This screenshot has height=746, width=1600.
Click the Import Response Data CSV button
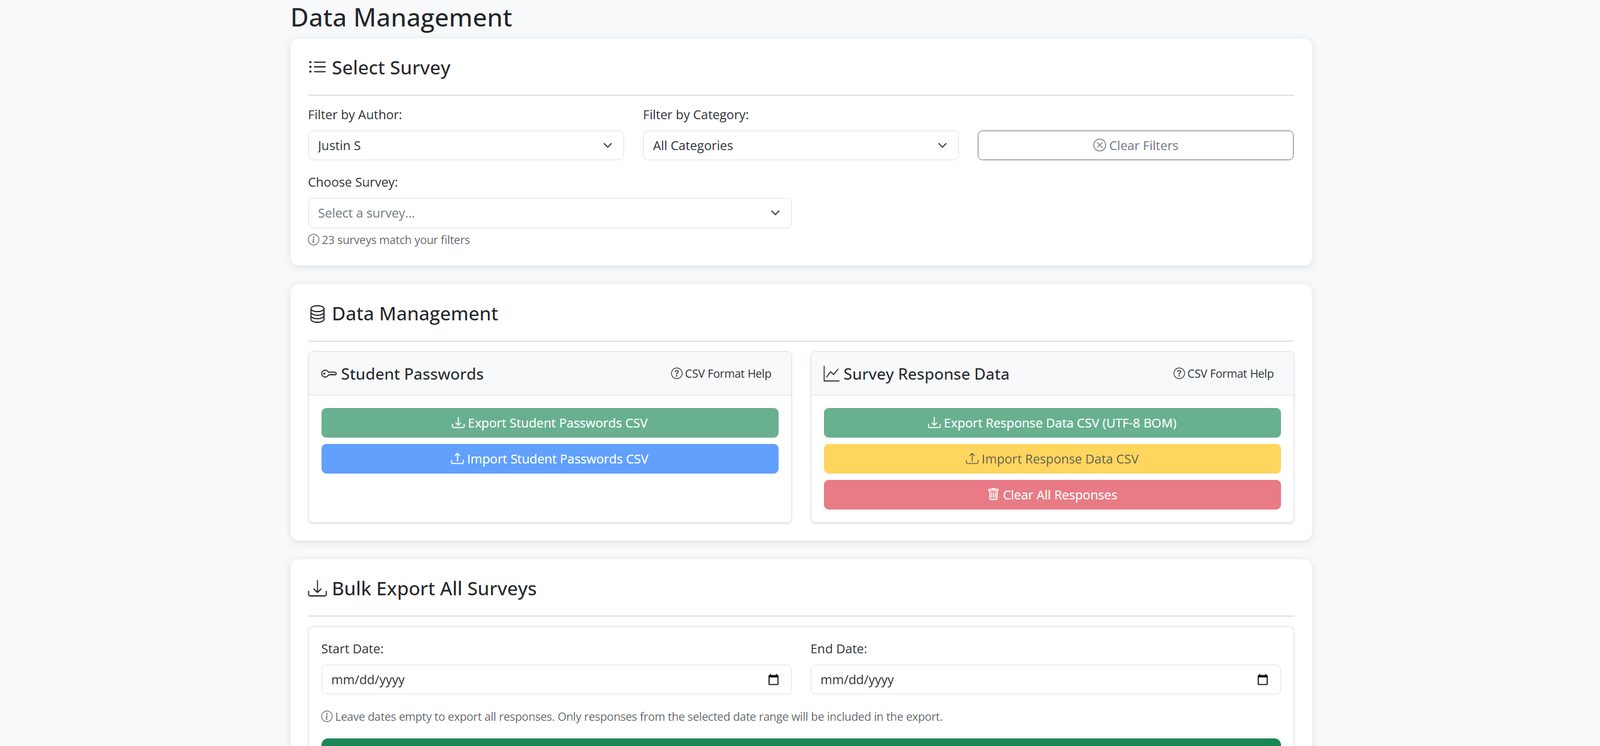click(x=1052, y=459)
